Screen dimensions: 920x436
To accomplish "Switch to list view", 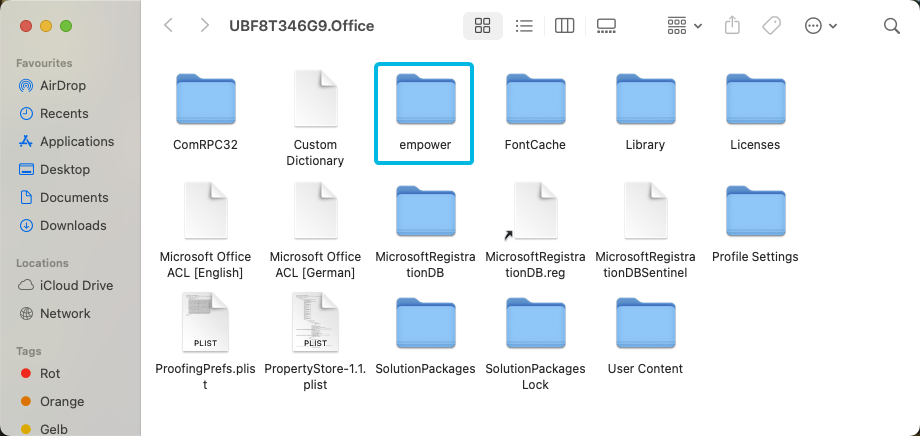I will point(523,26).
